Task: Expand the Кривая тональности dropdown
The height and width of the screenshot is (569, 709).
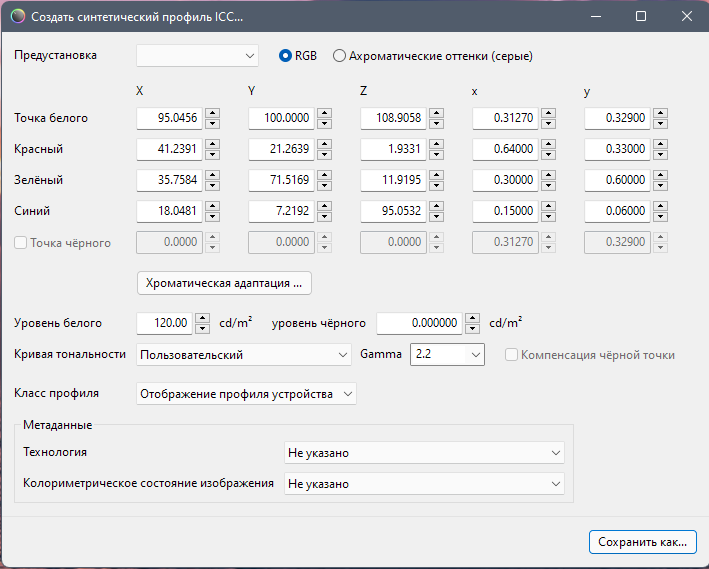Action: tap(244, 355)
